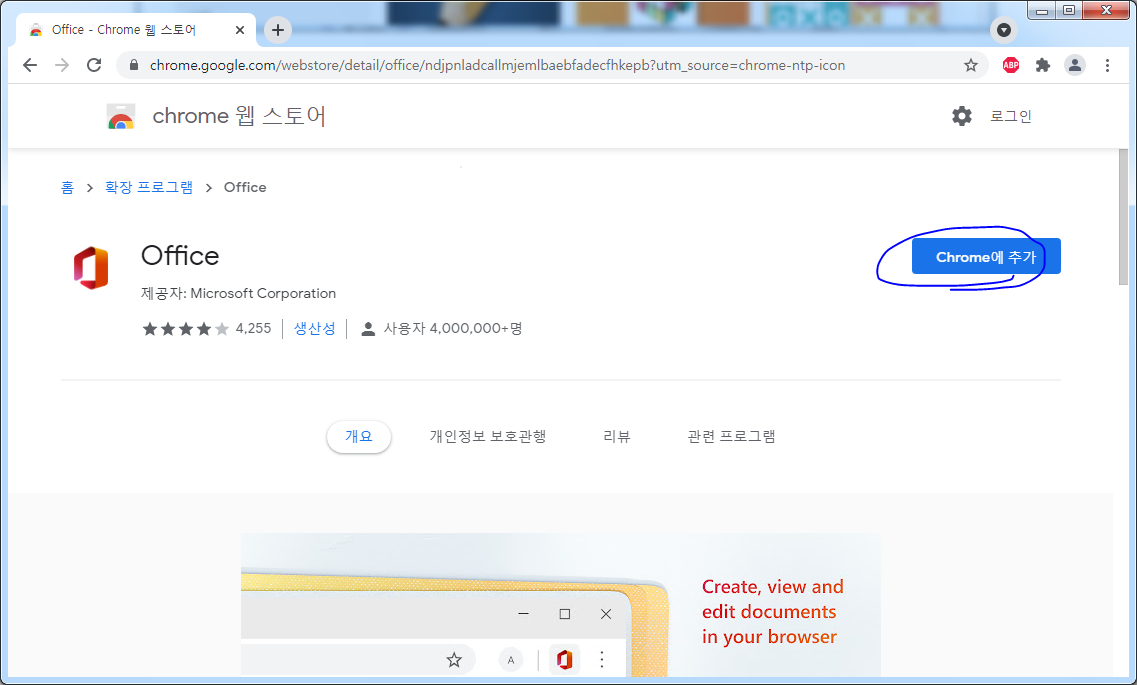Open web store settings gear
Image resolution: width=1137 pixels, height=685 pixels.
tap(962, 116)
